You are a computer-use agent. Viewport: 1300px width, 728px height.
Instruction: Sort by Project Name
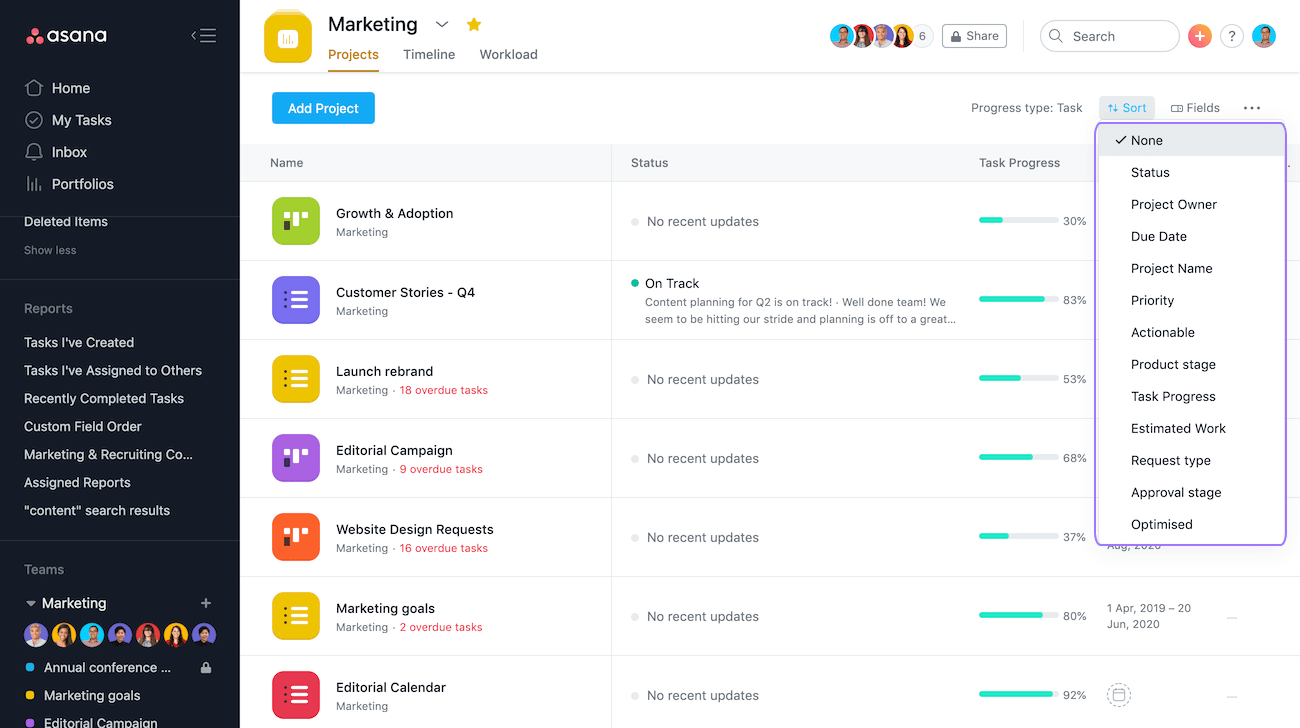[1190, 268]
